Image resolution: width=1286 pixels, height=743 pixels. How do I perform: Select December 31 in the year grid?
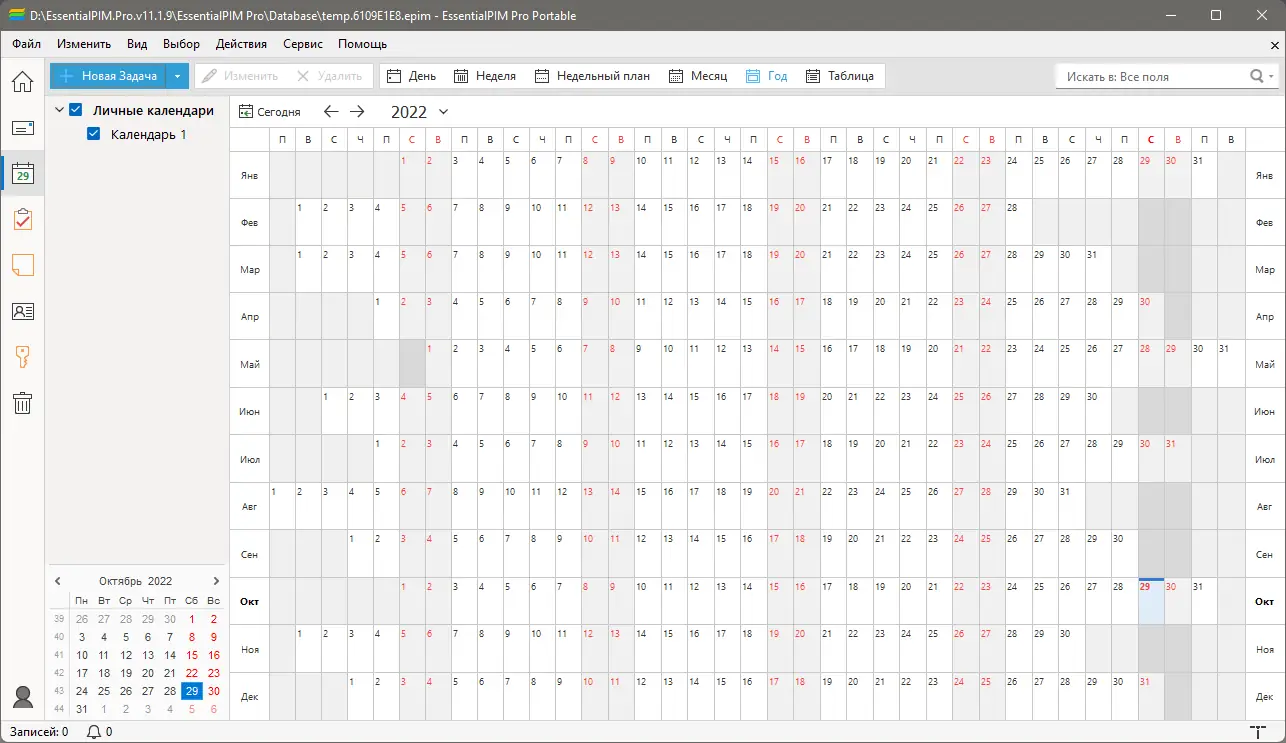1151,696
